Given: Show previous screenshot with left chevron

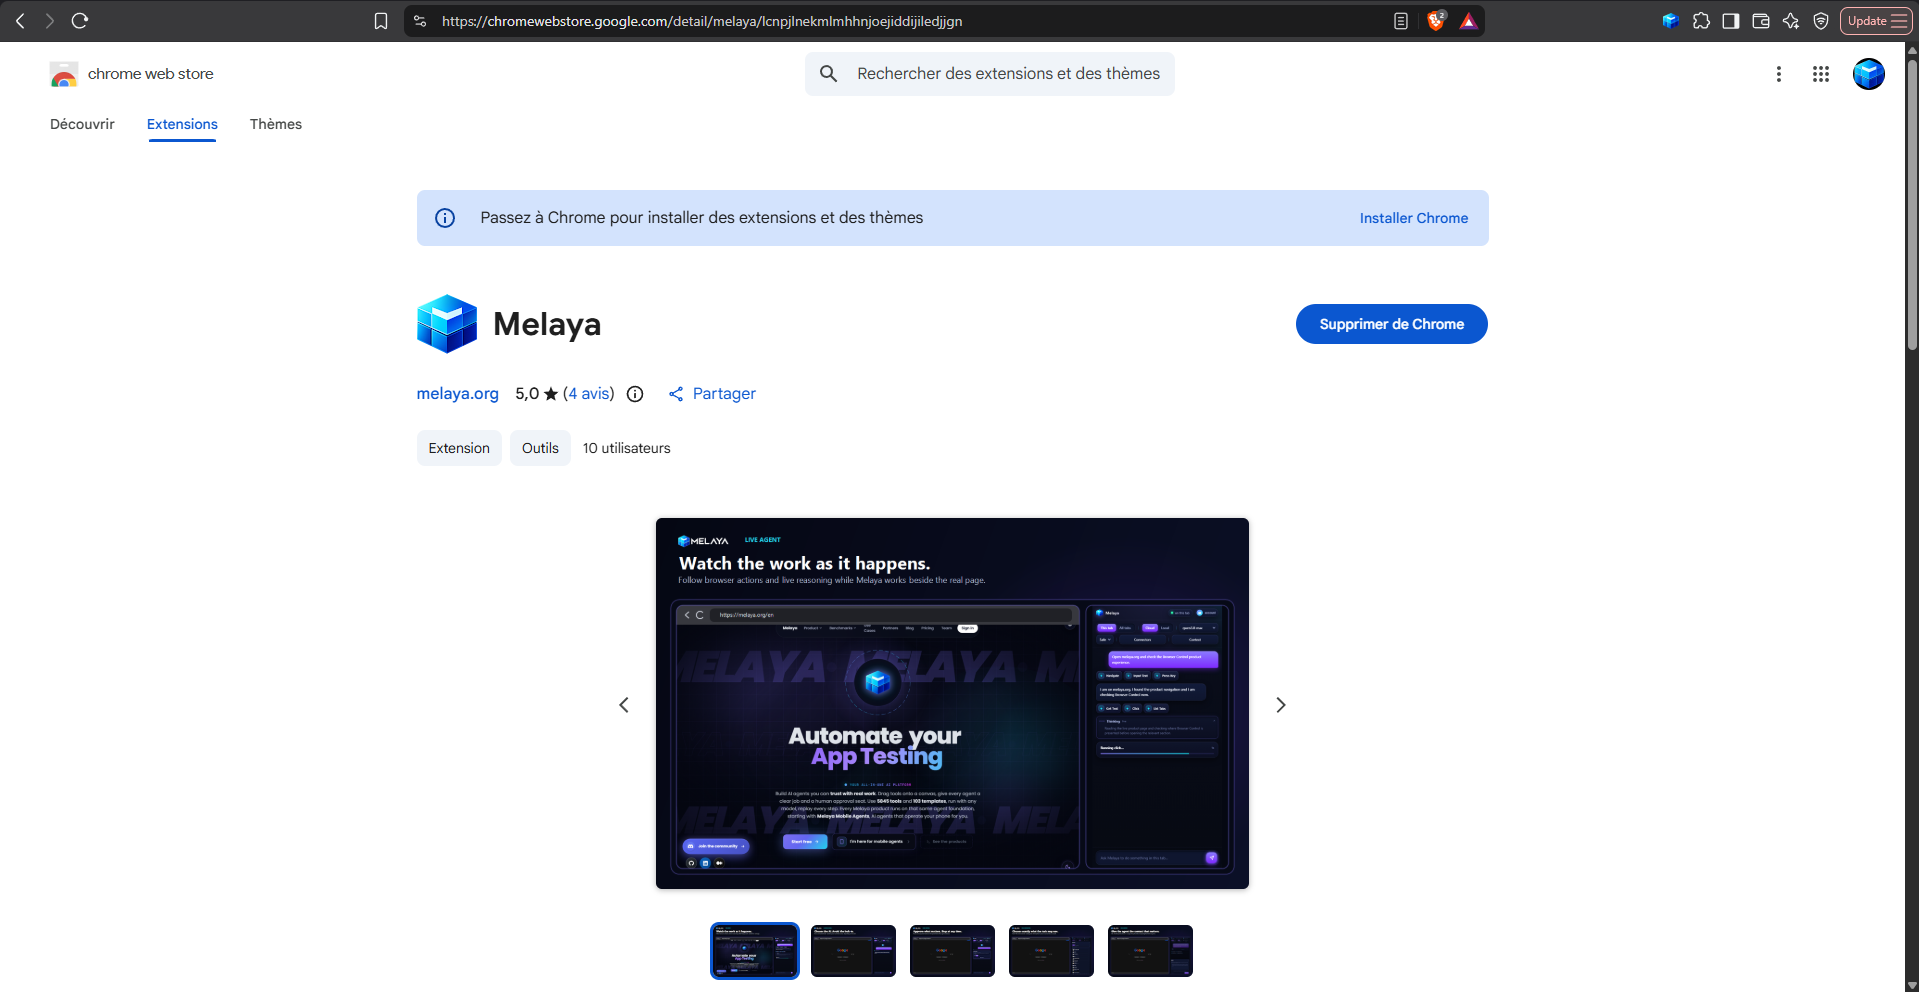Looking at the screenshot, I should pos(624,705).
